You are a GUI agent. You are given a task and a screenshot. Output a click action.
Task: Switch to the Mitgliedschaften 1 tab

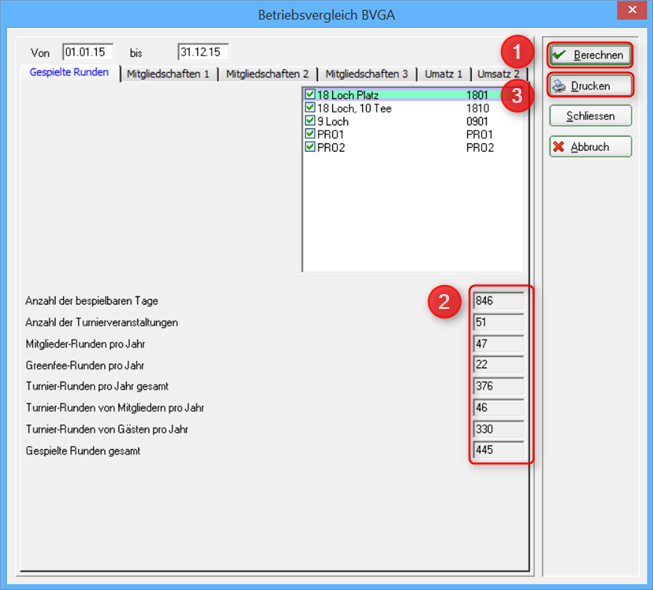pos(168,74)
